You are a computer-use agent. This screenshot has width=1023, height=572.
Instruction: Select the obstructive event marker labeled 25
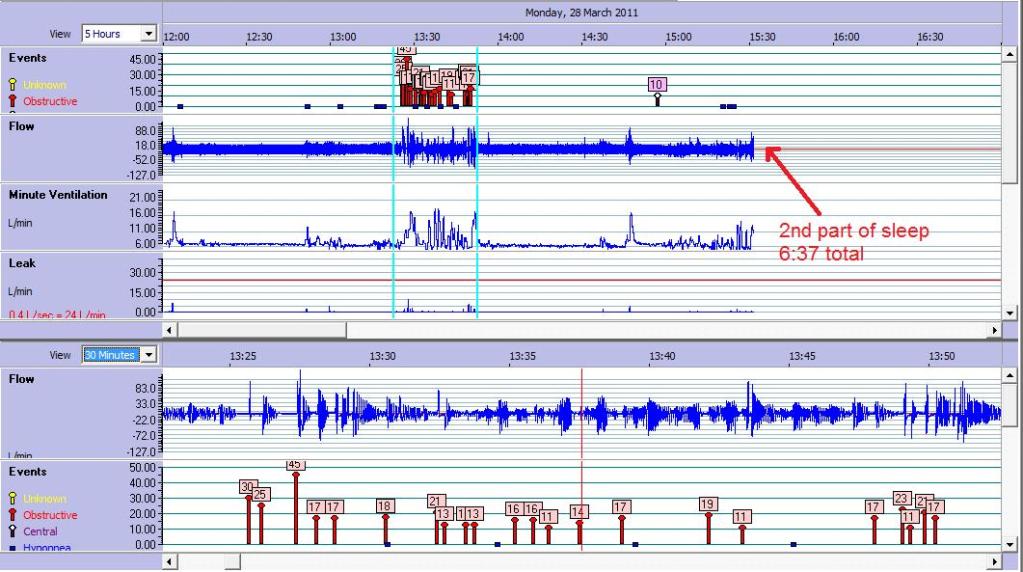(x=260, y=494)
